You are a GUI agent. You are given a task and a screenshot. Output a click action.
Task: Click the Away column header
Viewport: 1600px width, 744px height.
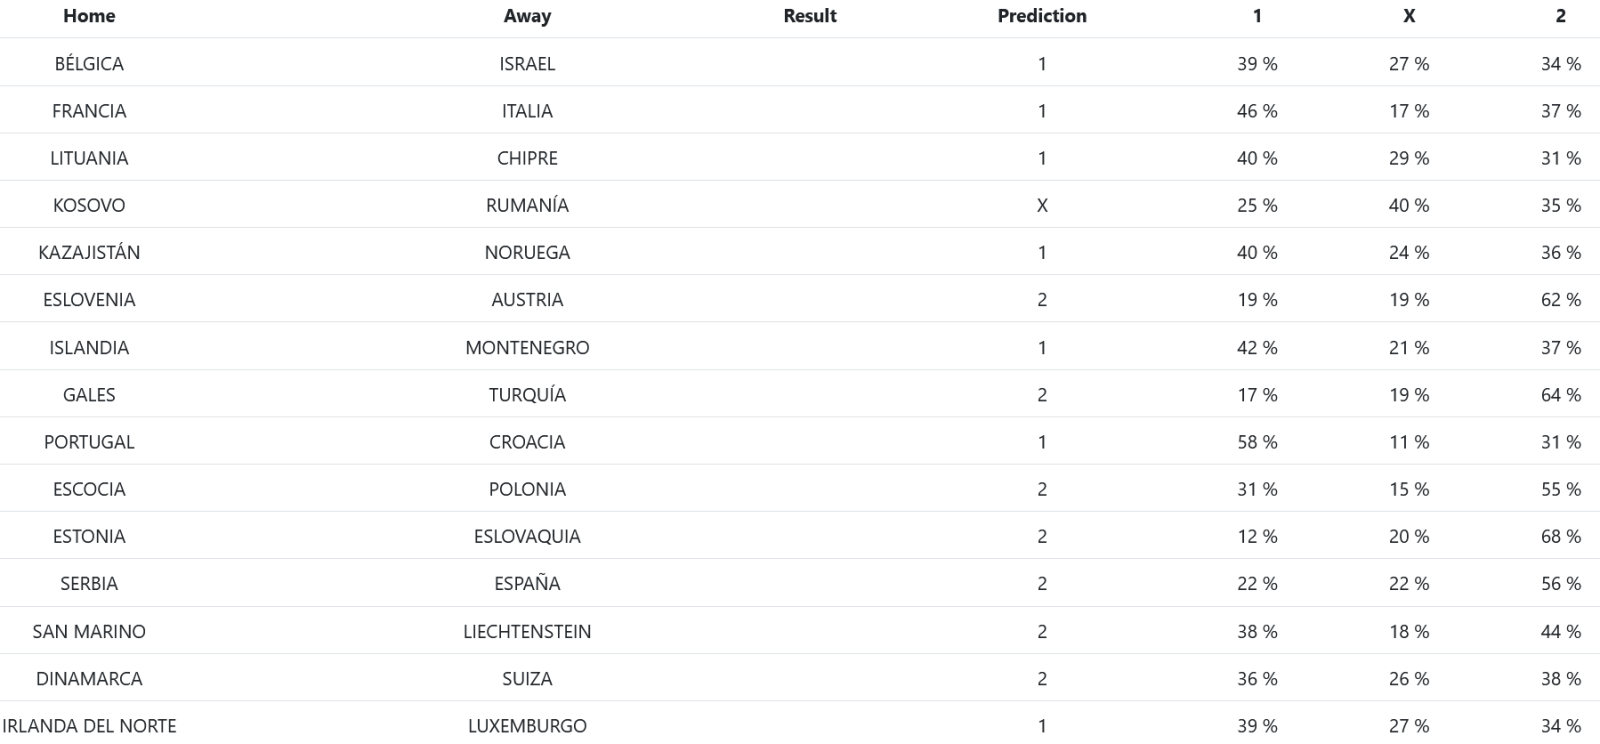point(527,16)
